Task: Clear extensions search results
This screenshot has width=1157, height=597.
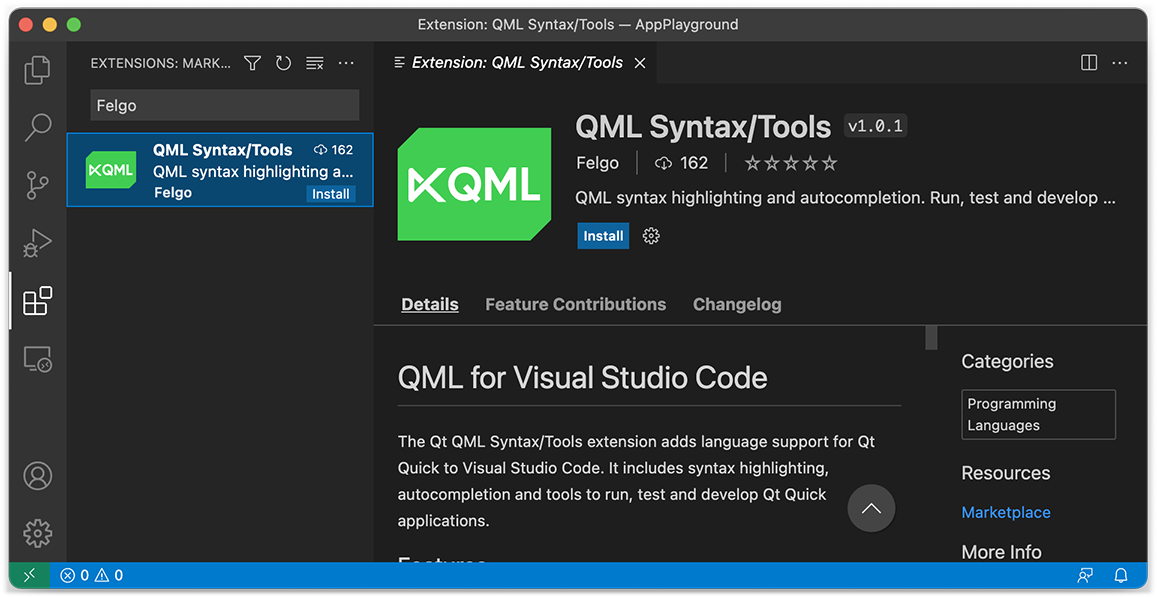Action: pyautogui.click(x=314, y=63)
